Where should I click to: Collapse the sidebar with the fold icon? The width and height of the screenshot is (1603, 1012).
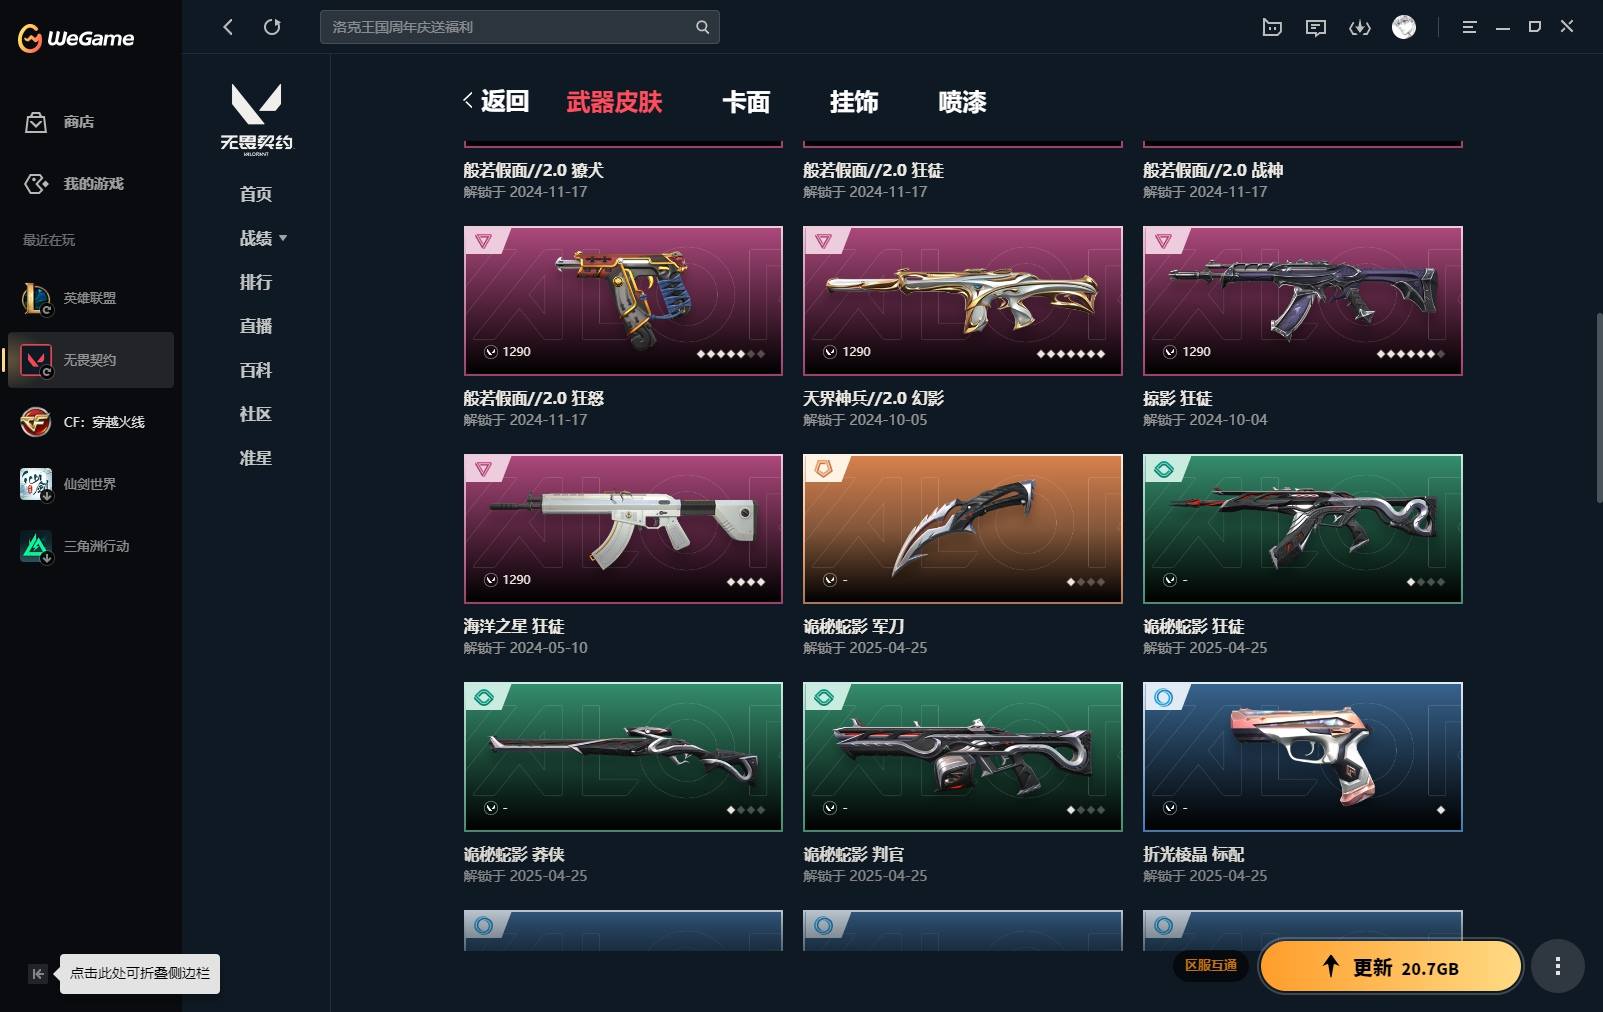(x=37, y=973)
